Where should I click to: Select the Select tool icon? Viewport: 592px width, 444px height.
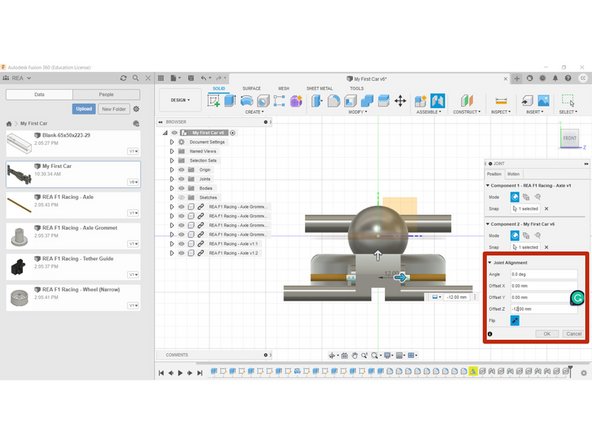pyautogui.click(x=568, y=101)
